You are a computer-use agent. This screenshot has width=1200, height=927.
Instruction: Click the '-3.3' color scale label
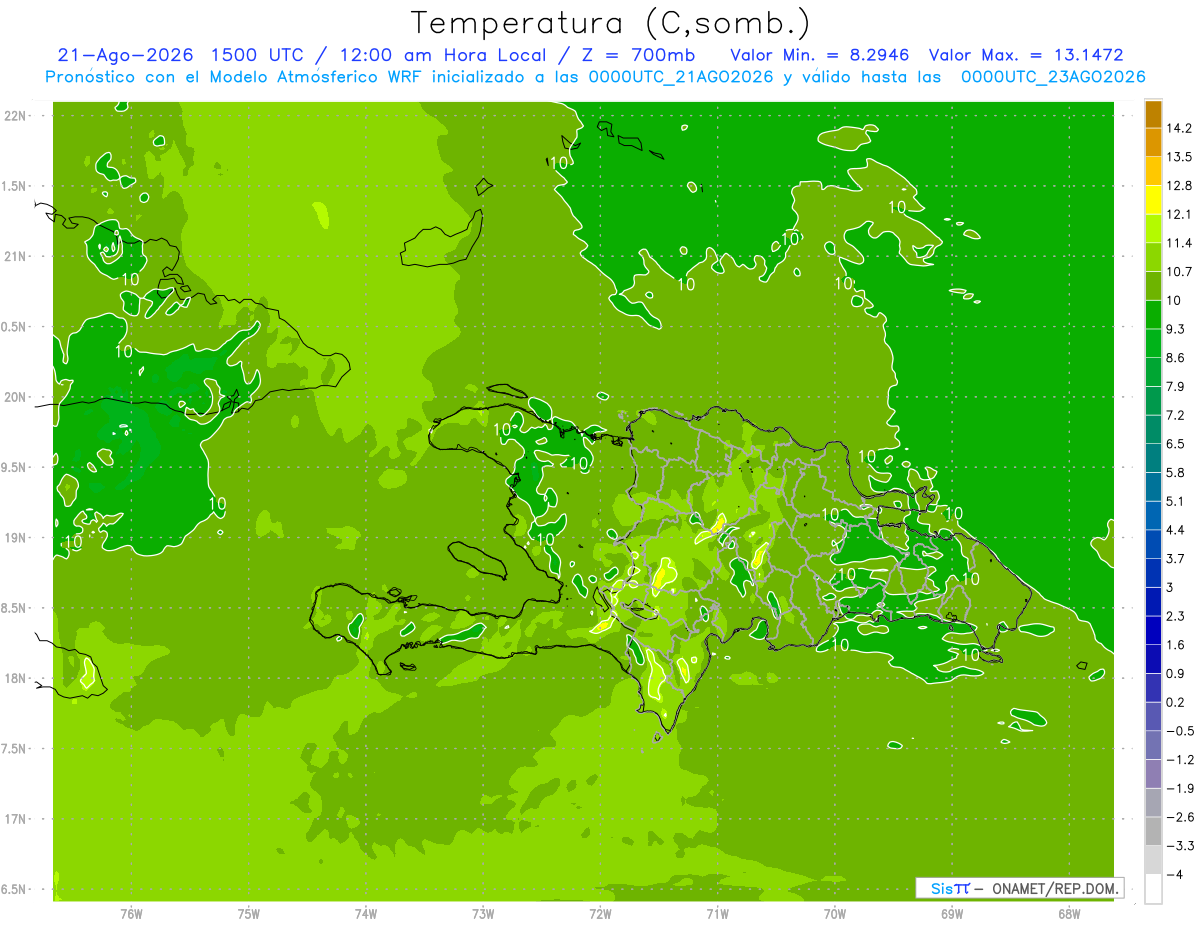[x=1179, y=846]
